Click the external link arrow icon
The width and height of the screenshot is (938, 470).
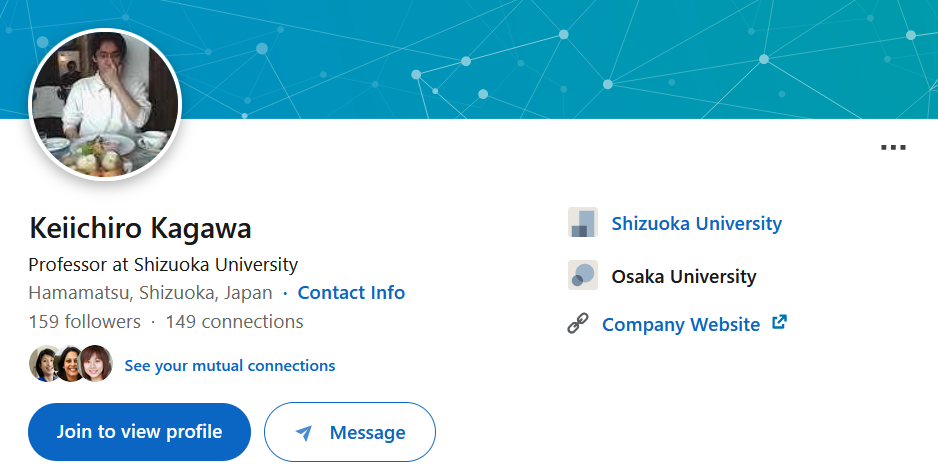[x=779, y=322]
